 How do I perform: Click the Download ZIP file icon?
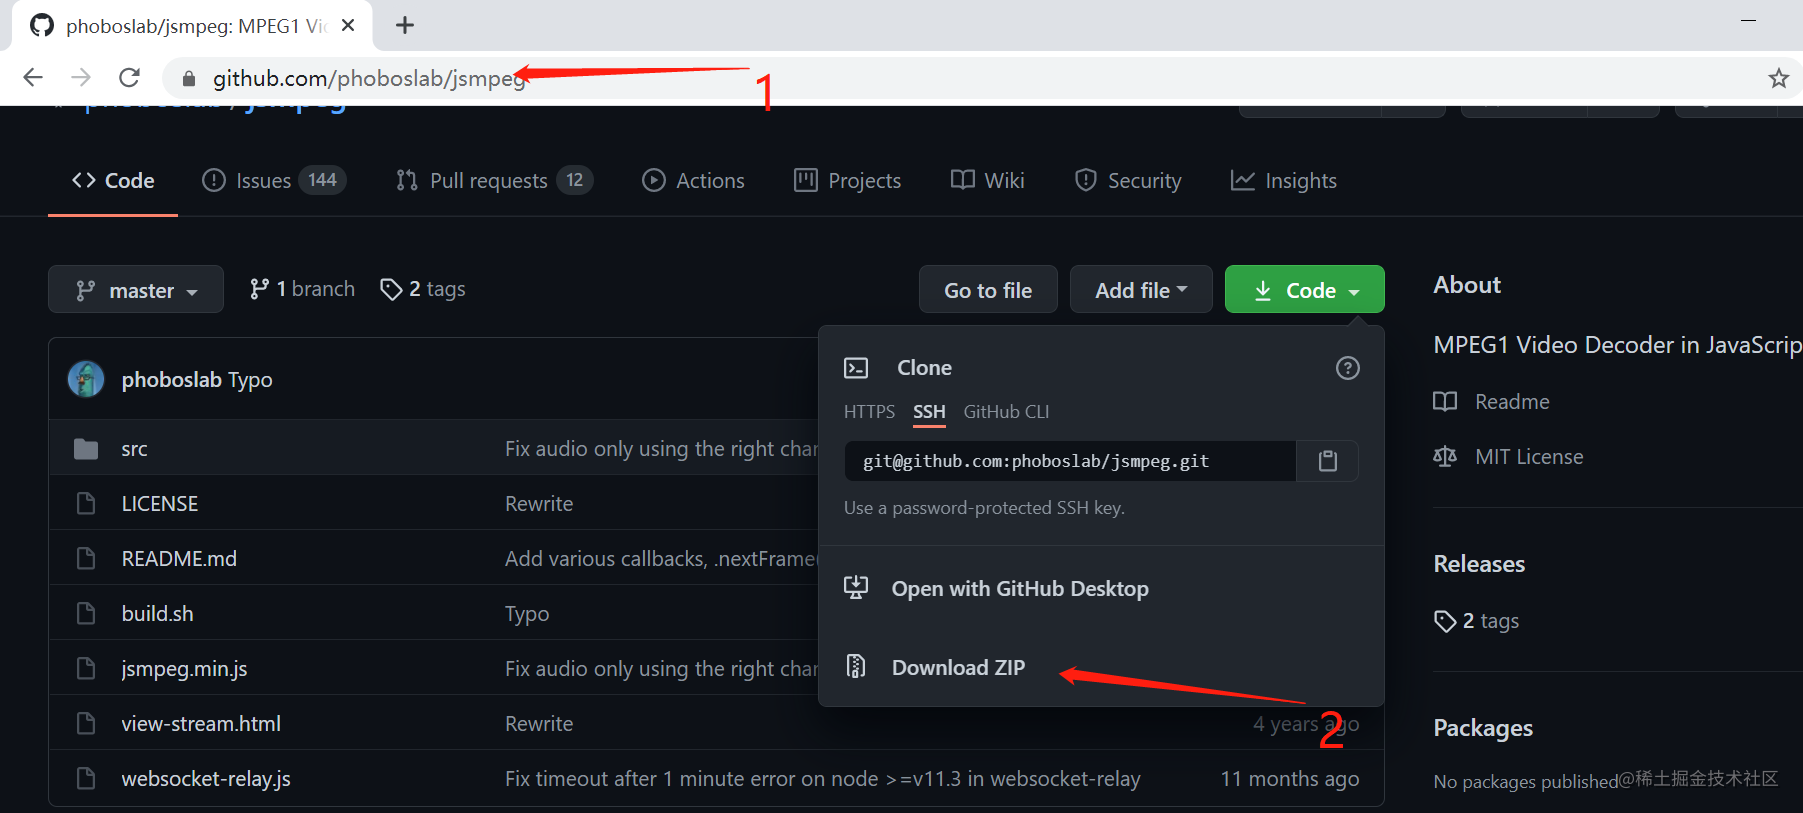(x=856, y=666)
